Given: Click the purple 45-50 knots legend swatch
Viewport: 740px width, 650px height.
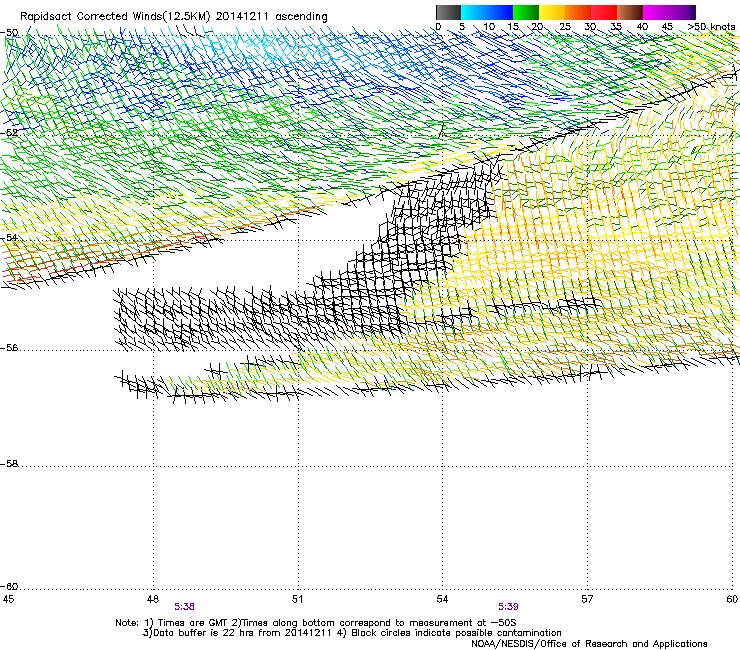Looking at the screenshot, I should coord(682,12).
